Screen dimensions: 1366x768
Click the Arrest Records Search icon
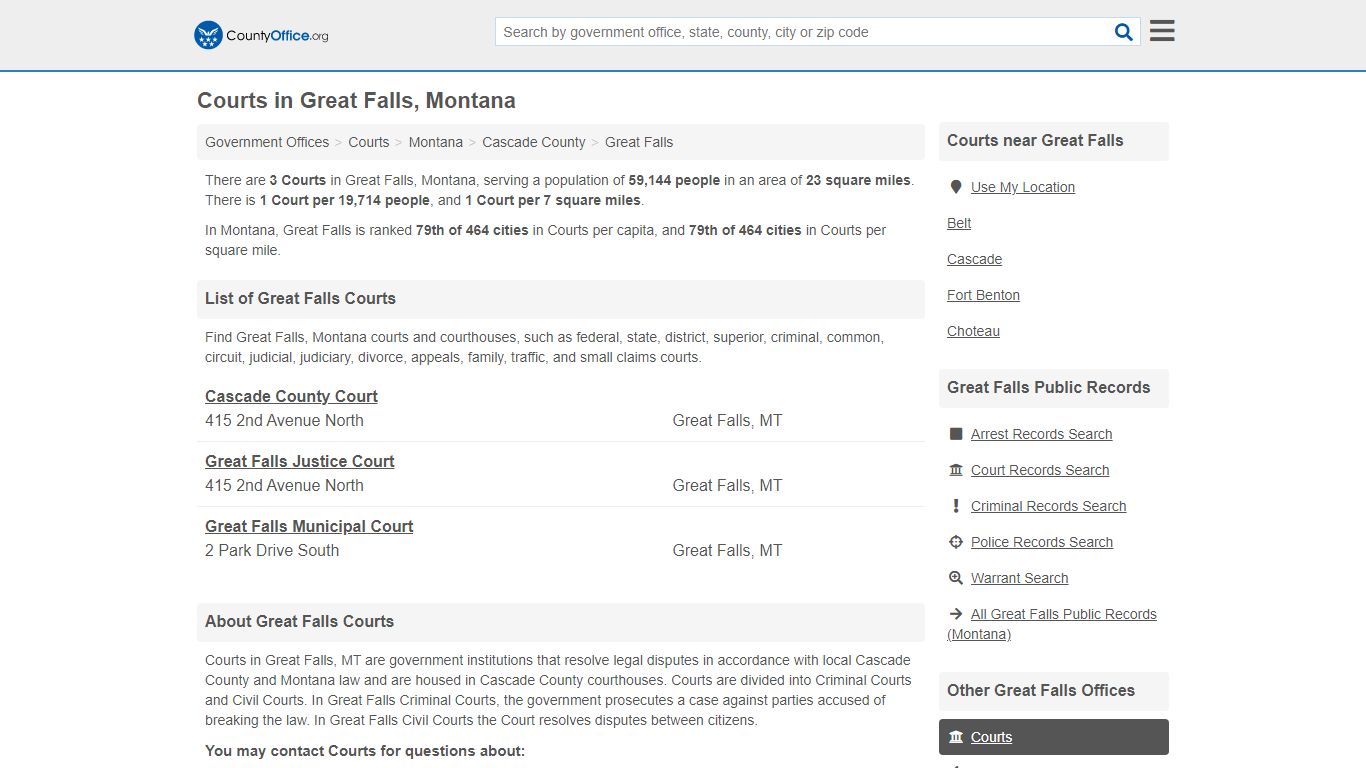[x=956, y=434]
